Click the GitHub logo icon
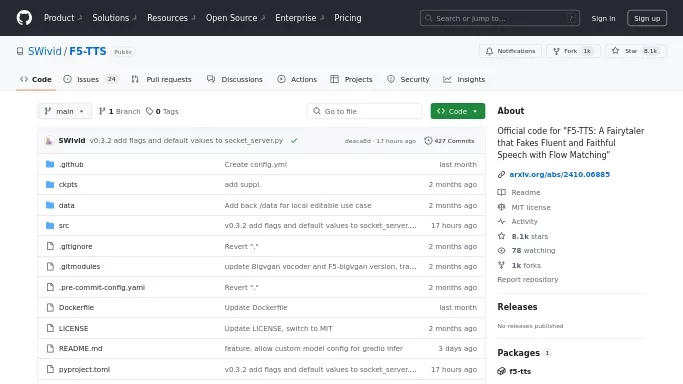Image resolution: width=683 pixels, height=384 pixels. click(x=24, y=18)
